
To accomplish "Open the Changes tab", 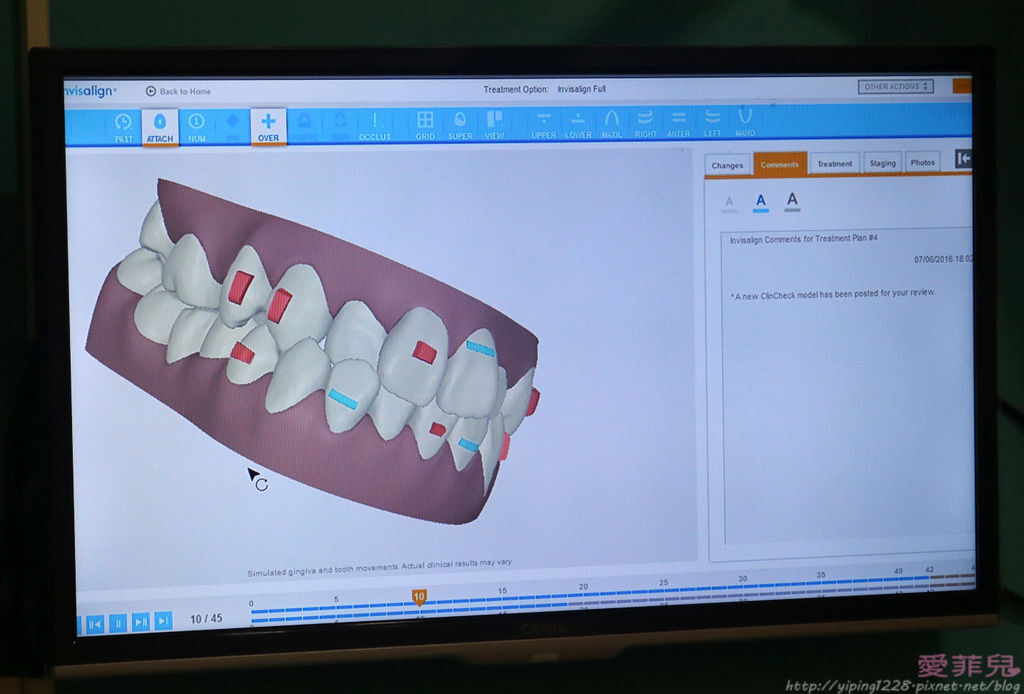I will (727, 165).
